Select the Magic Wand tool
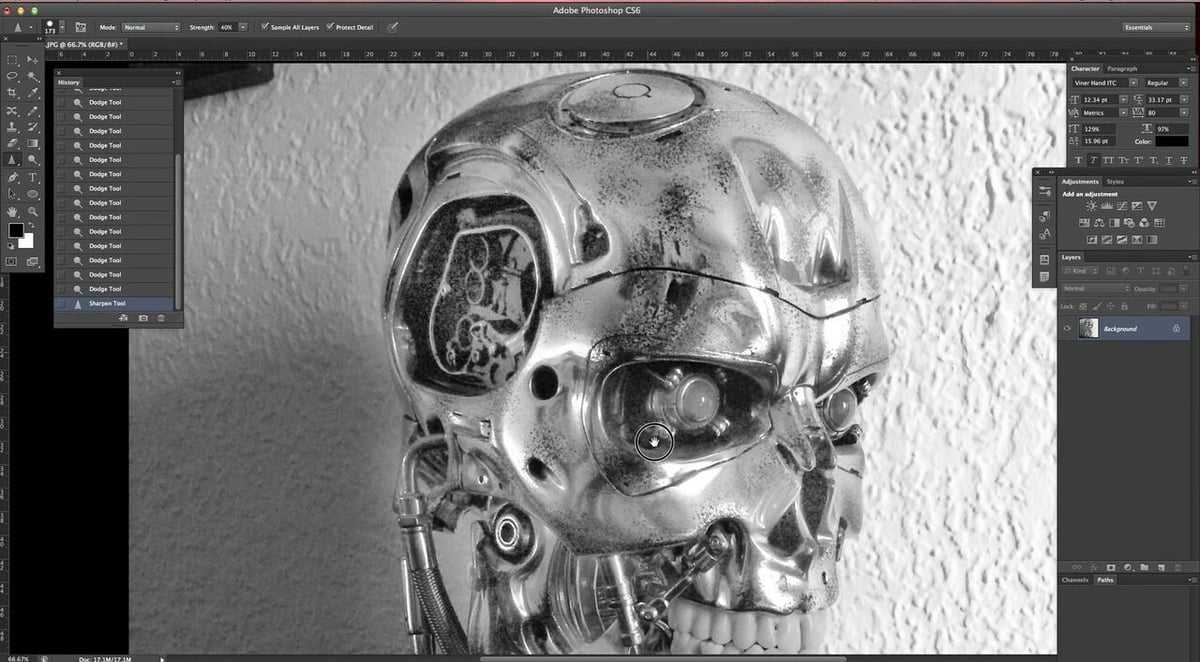Viewport: 1200px width, 662px height. [x=33, y=76]
